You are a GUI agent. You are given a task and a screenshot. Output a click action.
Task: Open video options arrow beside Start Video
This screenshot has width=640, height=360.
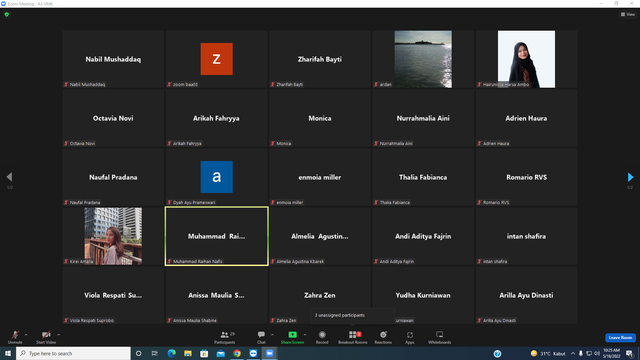(x=58, y=335)
